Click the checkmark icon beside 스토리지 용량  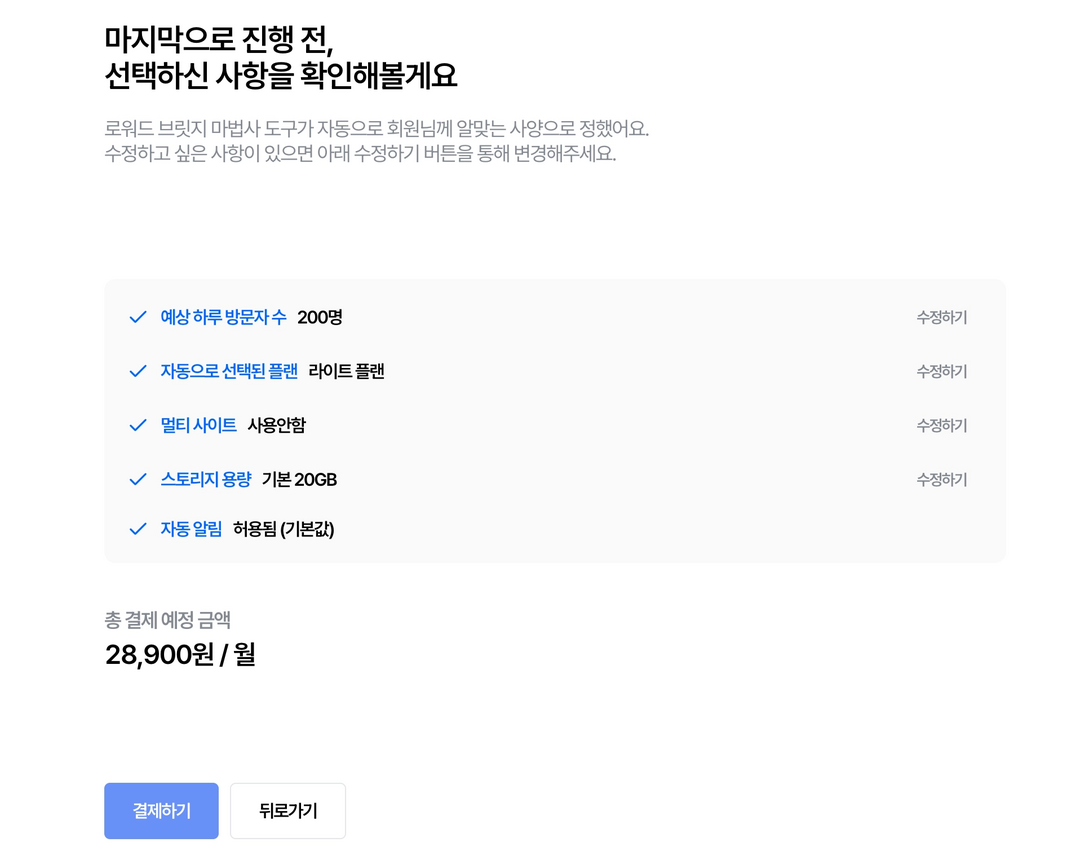138,479
